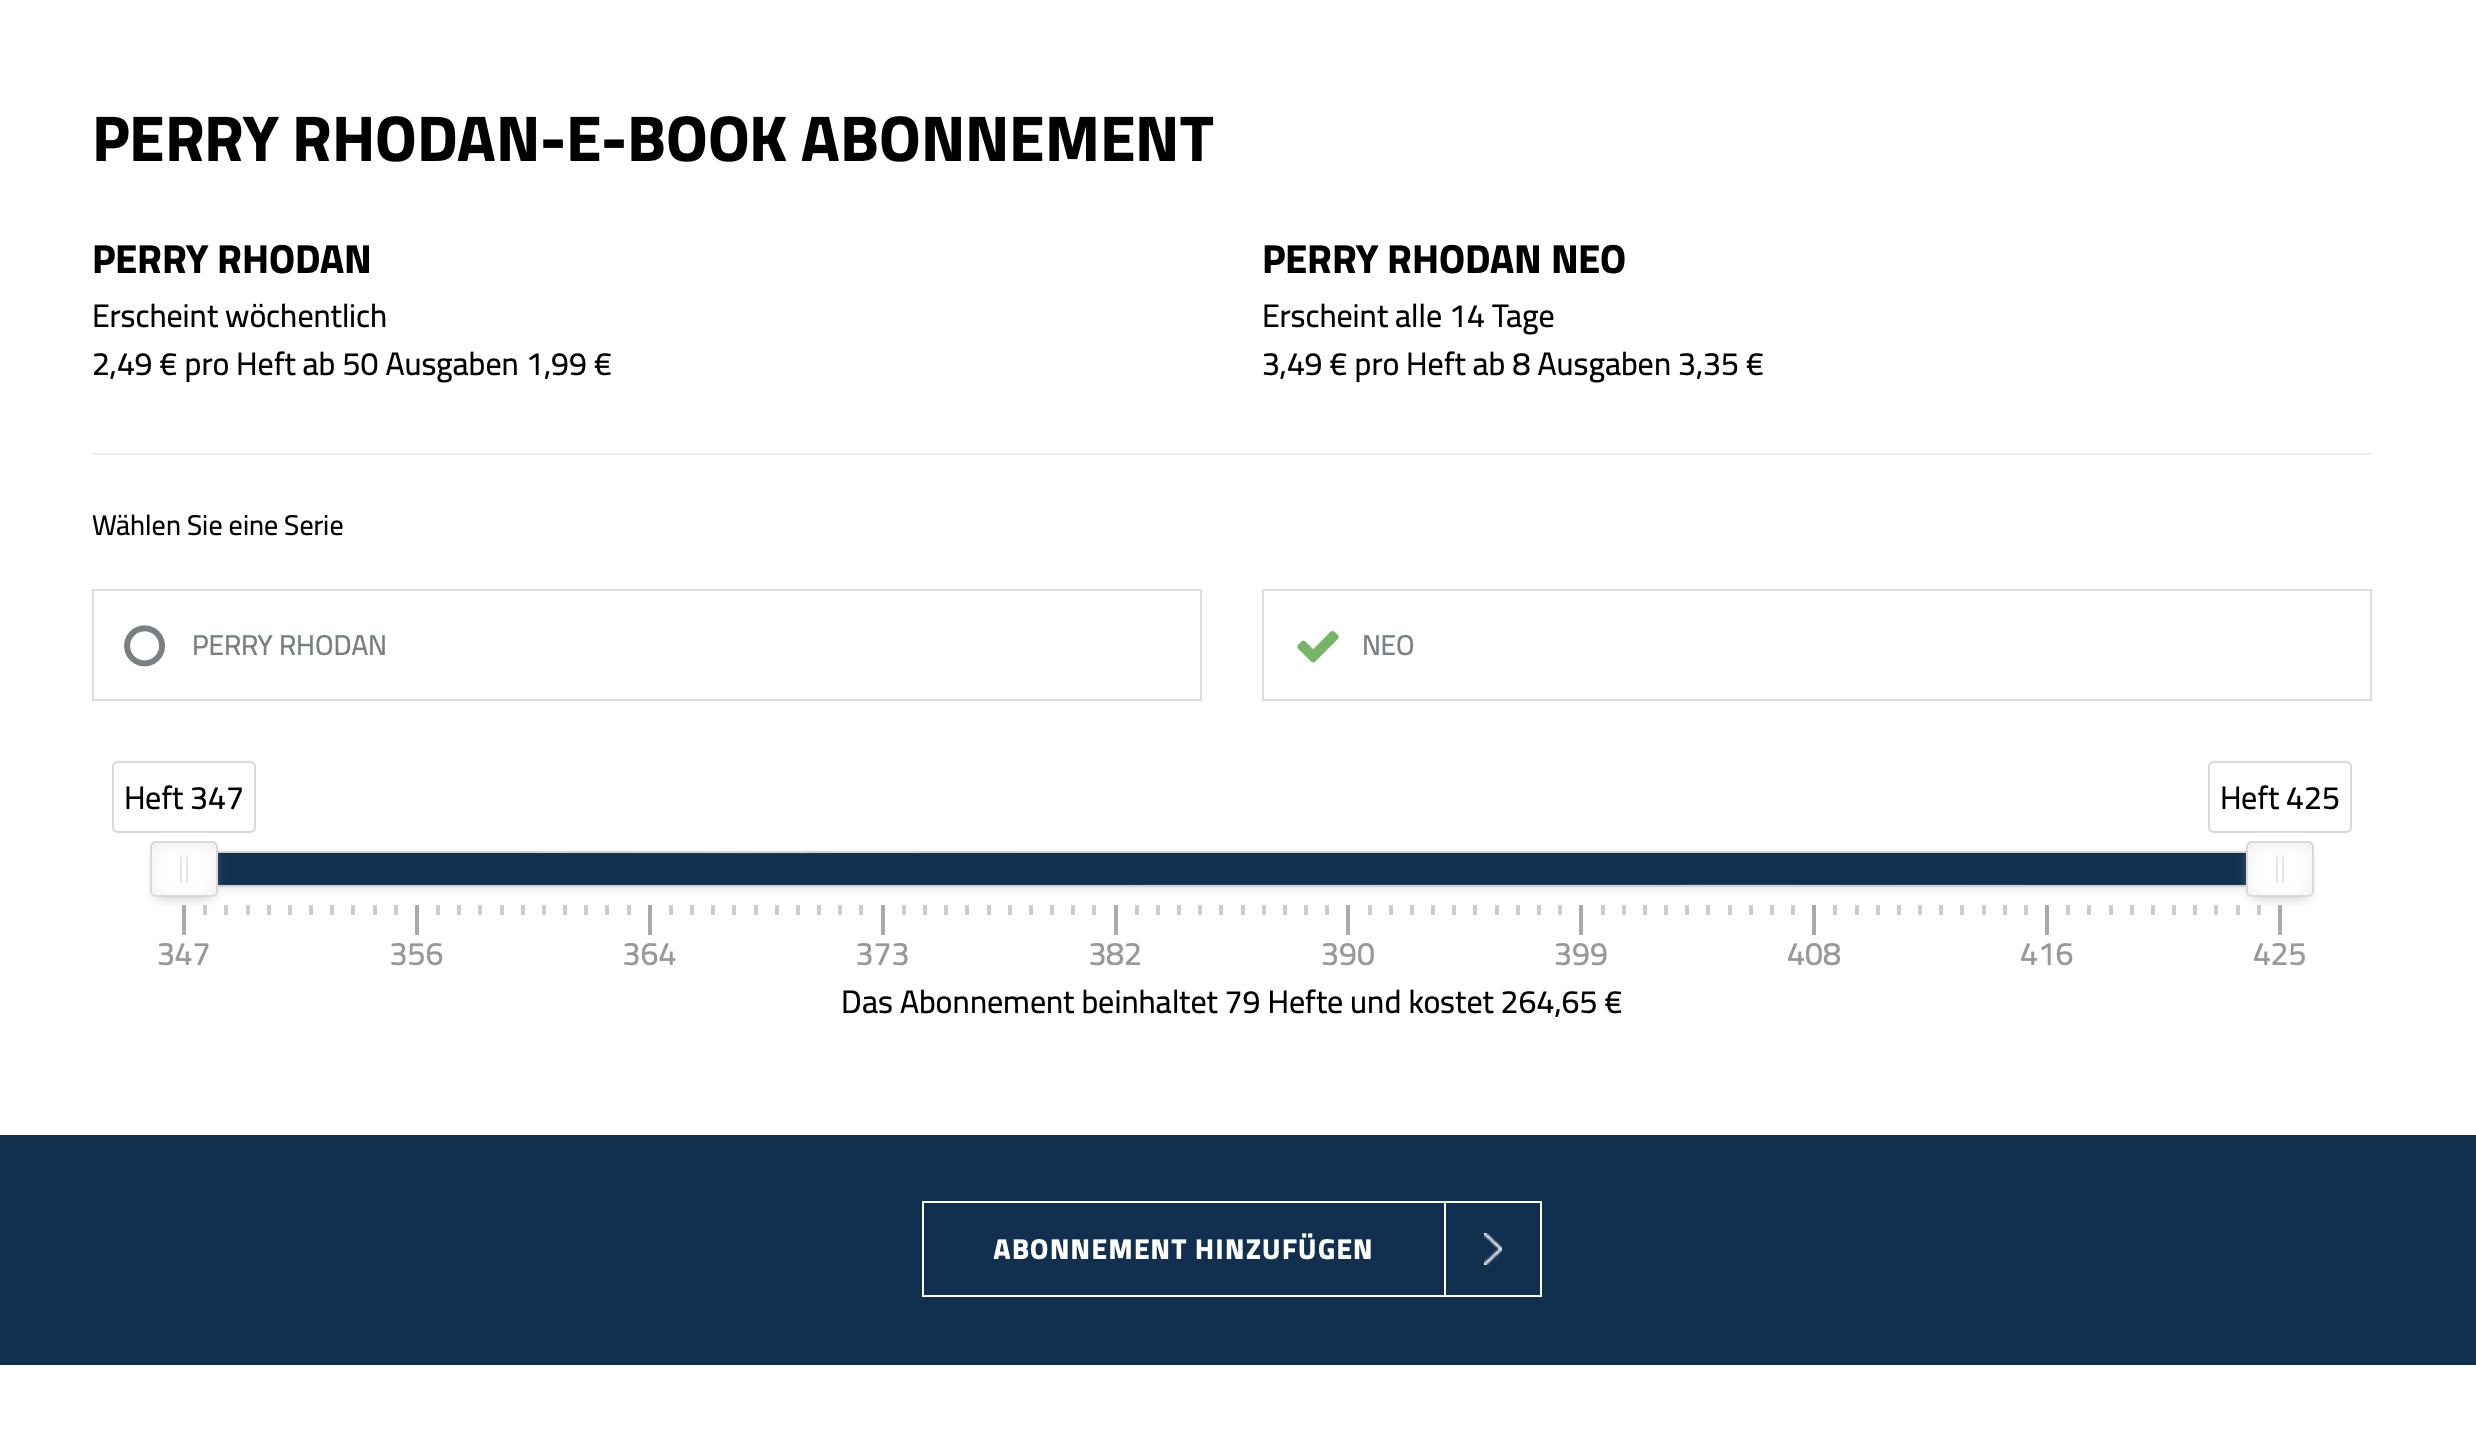Click the dark blue slider track middle

[x=1232, y=869]
